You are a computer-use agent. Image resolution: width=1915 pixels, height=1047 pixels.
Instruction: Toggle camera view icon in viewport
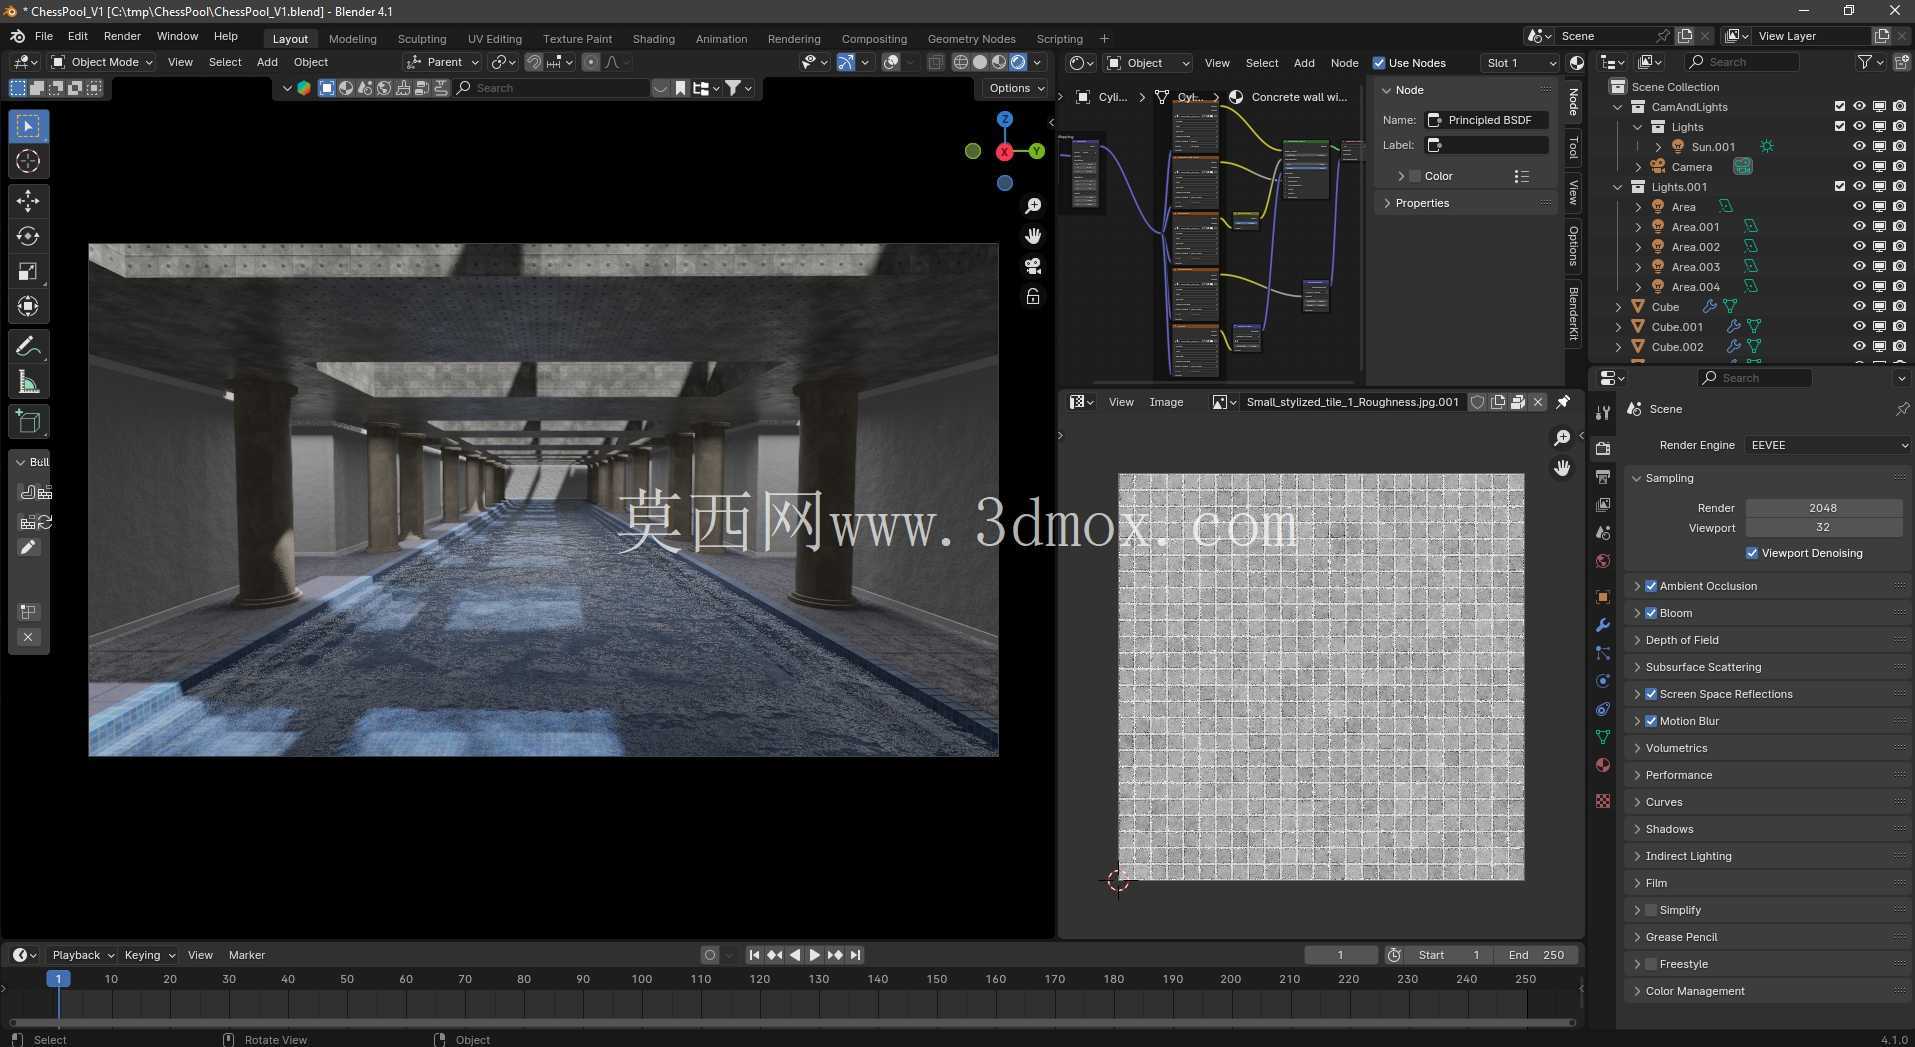tap(1033, 266)
